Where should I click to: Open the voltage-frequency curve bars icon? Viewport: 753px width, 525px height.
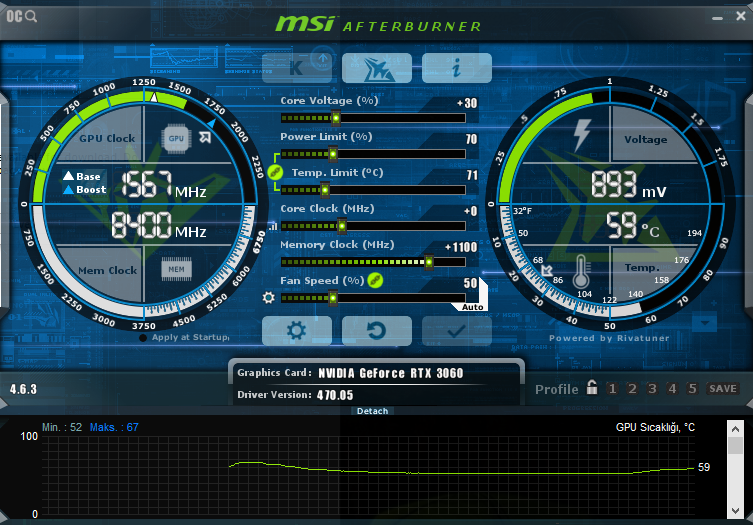pyautogui.click(x=273, y=226)
